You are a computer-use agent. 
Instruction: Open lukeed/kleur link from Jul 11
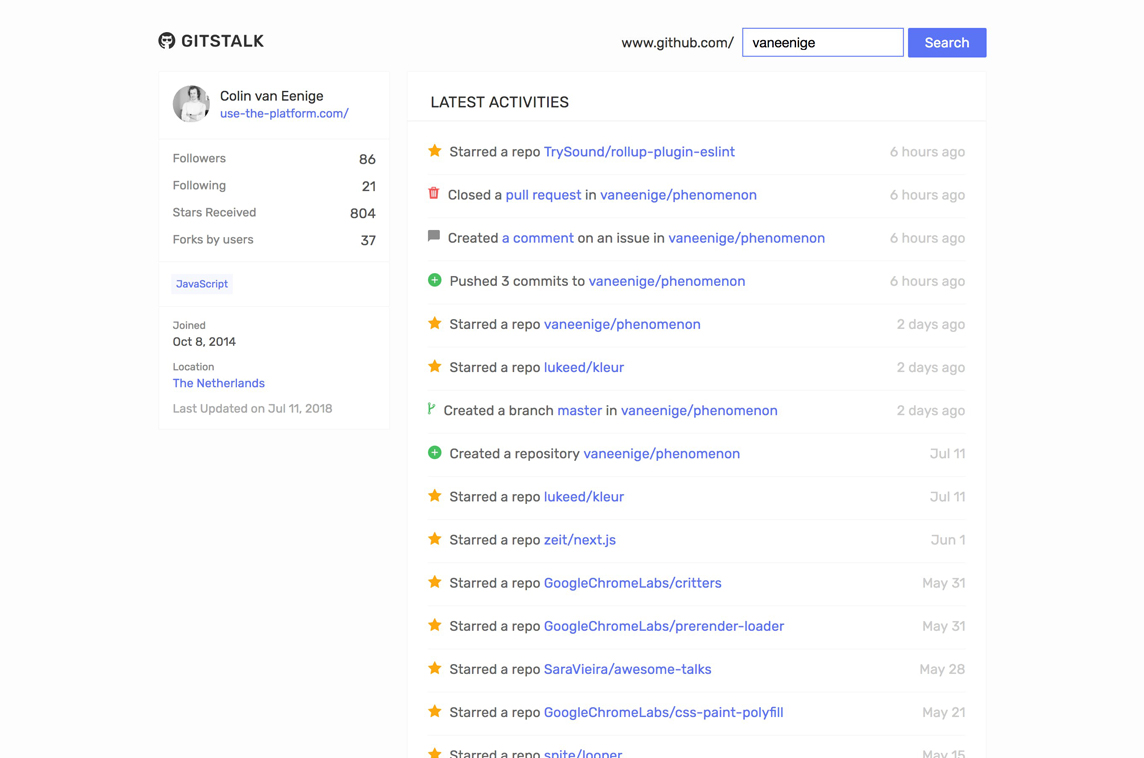click(584, 497)
